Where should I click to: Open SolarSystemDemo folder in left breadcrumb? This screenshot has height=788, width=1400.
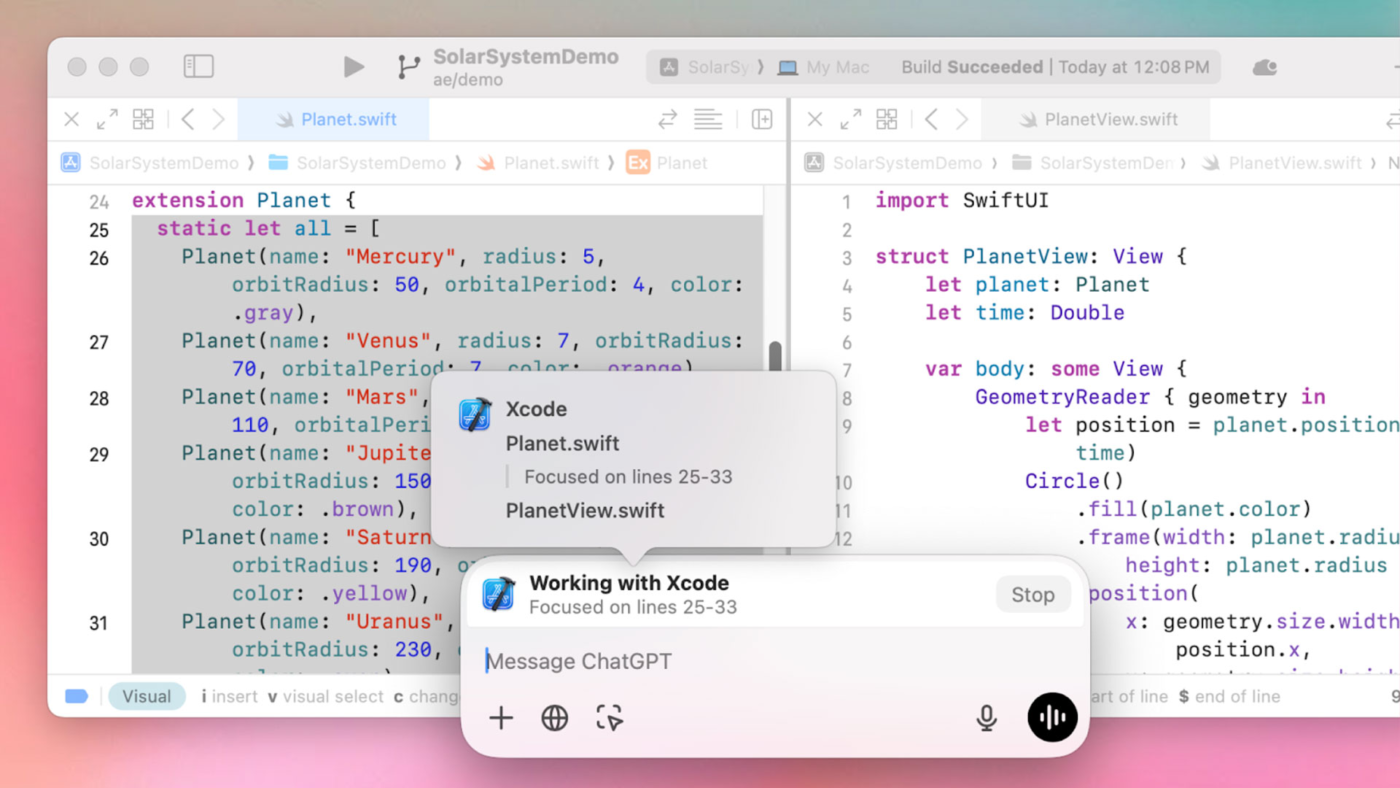coord(357,163)
